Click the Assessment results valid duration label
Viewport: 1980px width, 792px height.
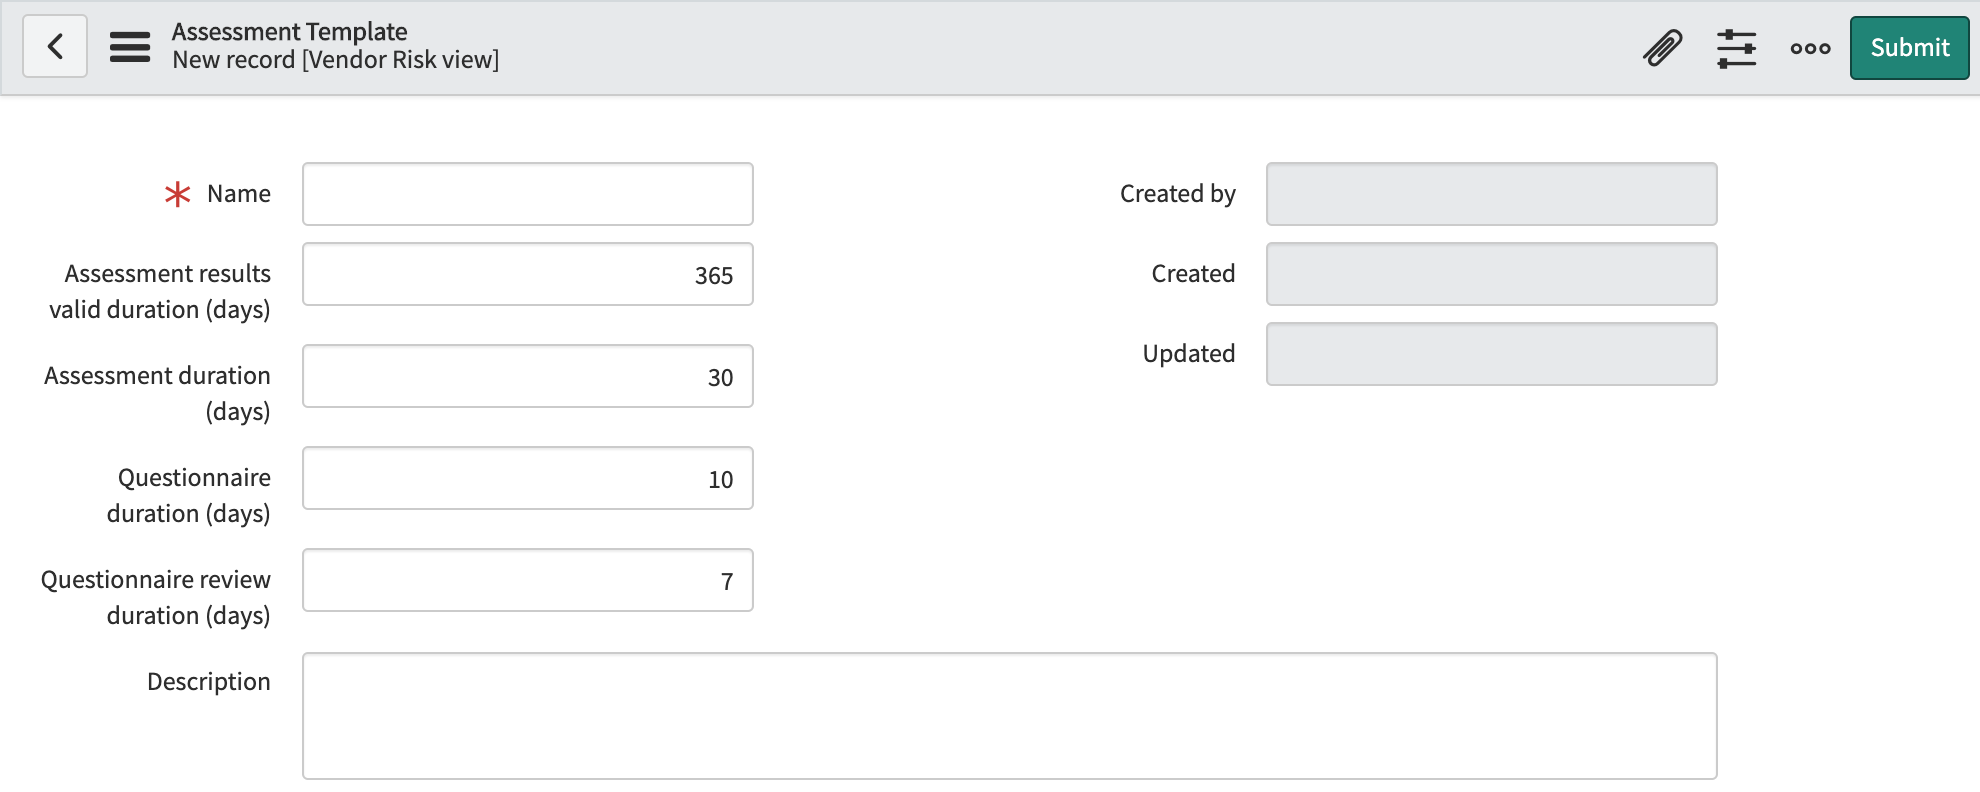[x=160, y=292]
